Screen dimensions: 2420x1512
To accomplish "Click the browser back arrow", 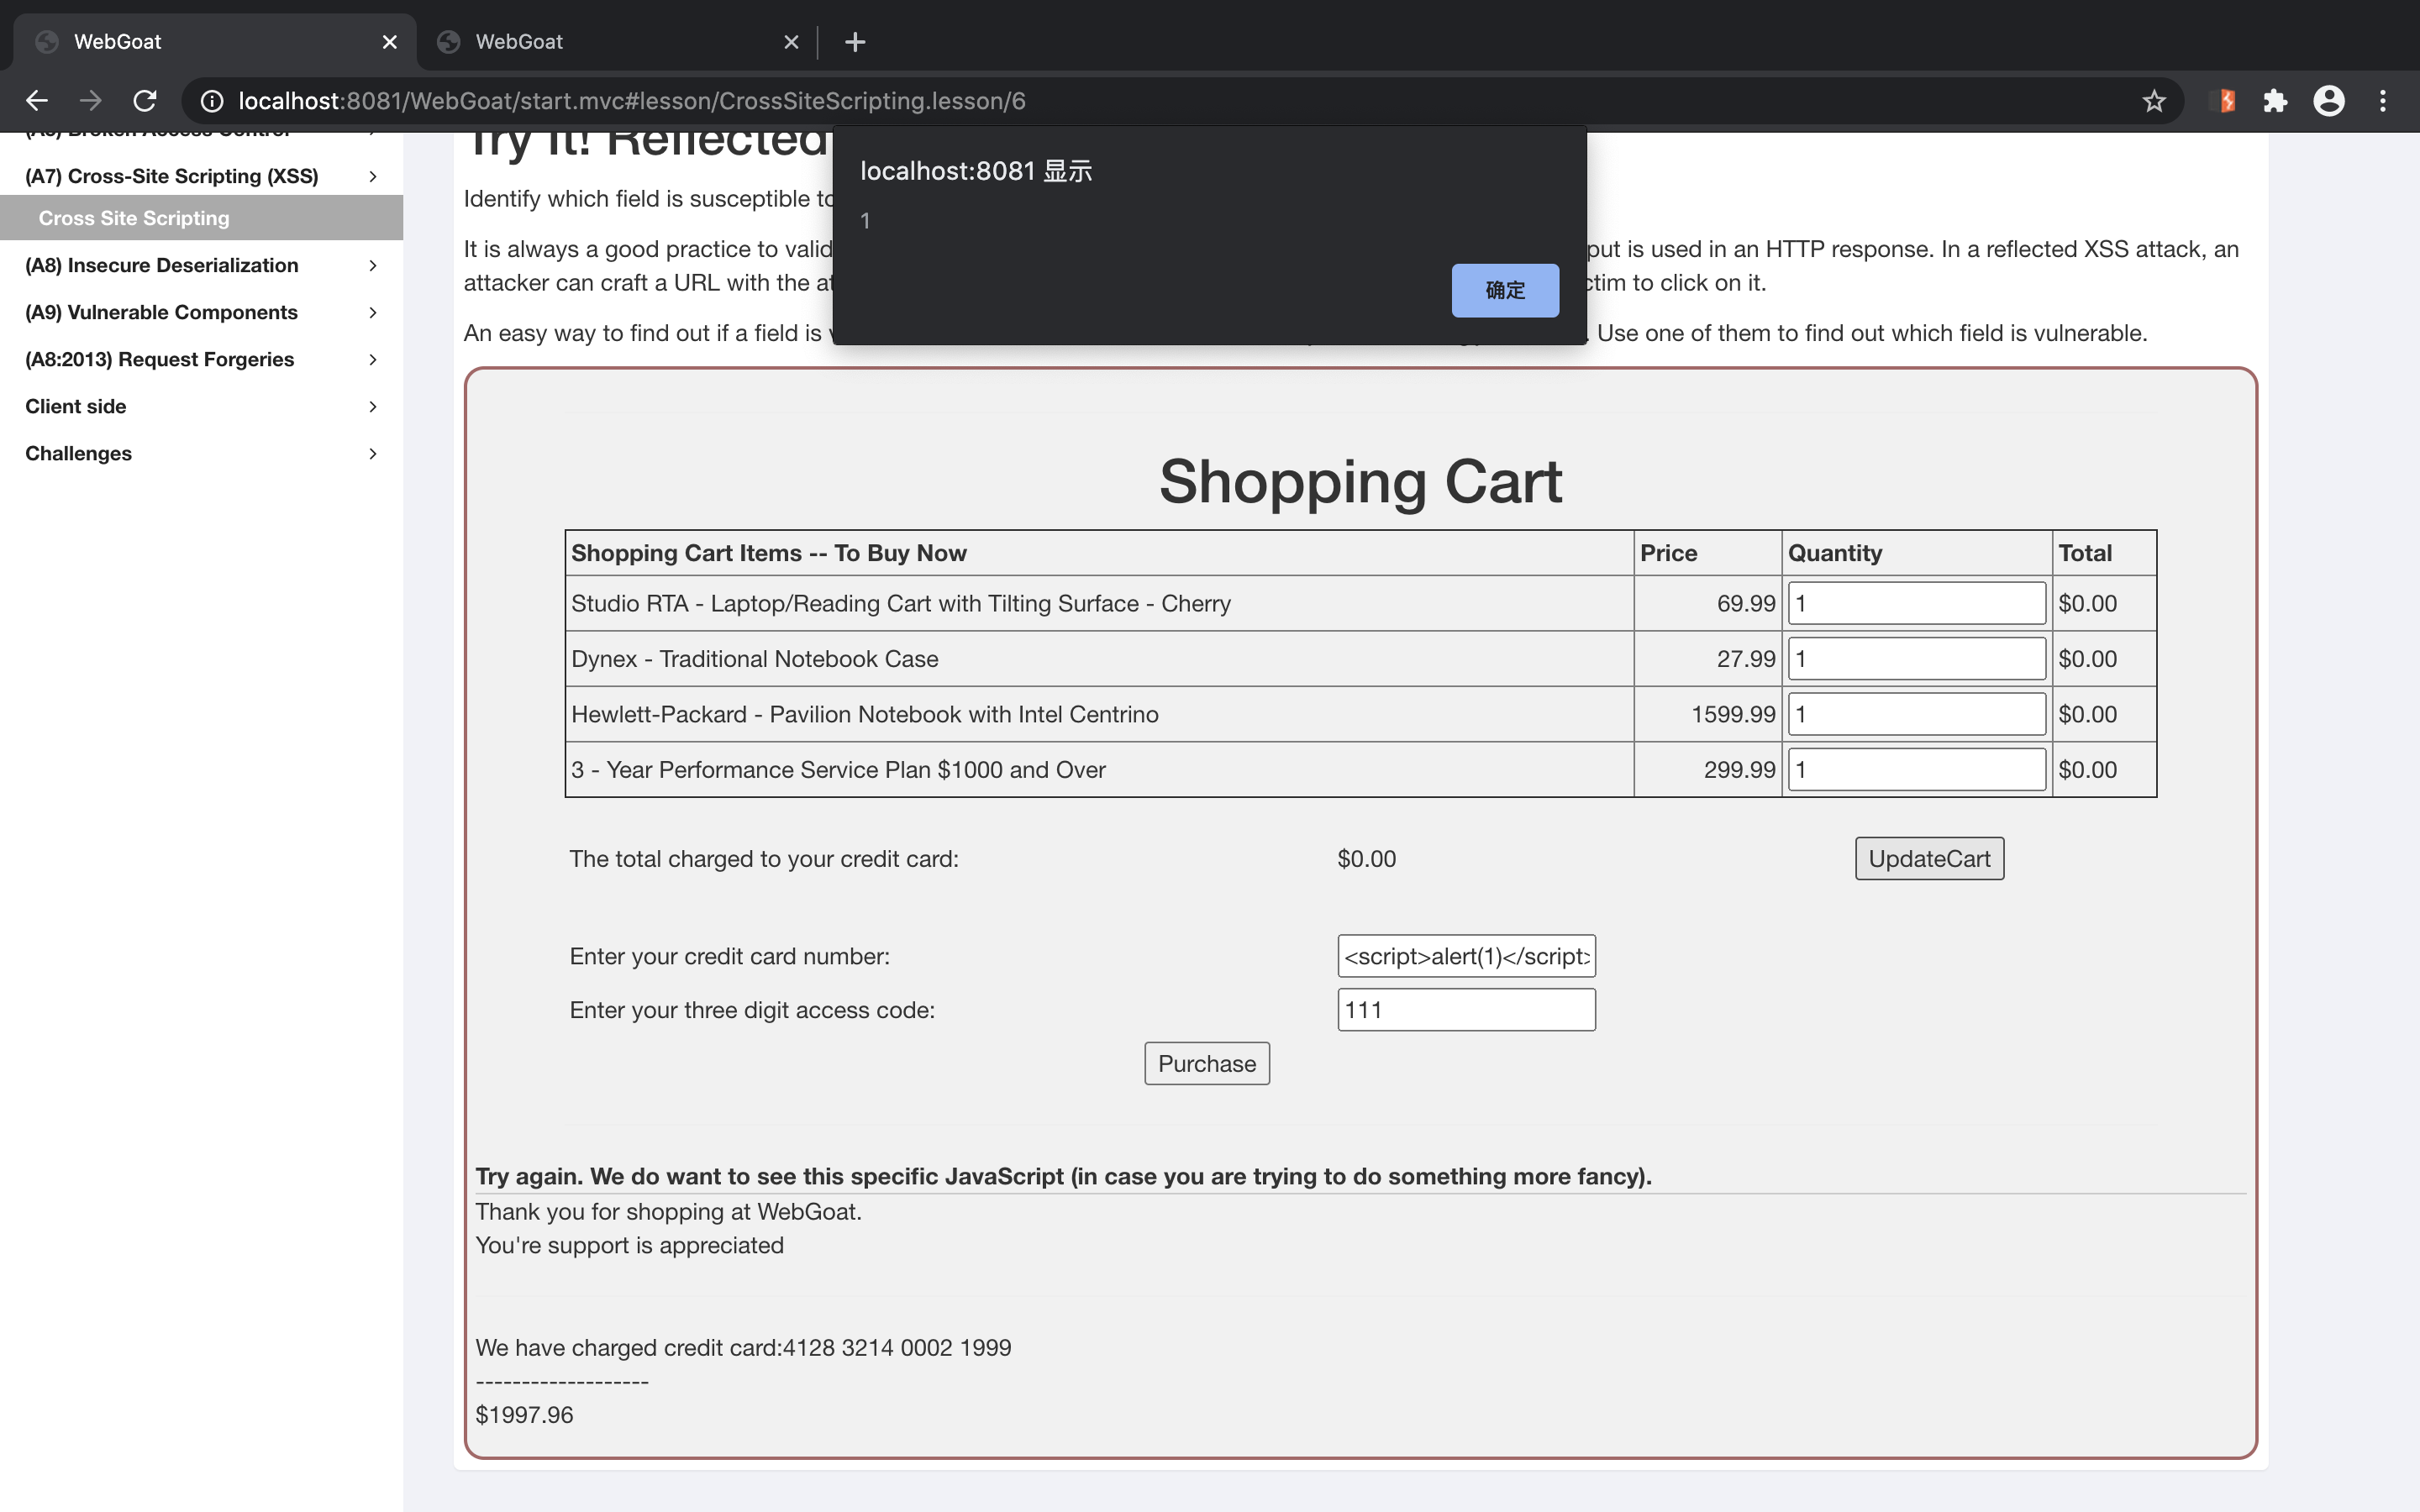I will pos(37,101).
